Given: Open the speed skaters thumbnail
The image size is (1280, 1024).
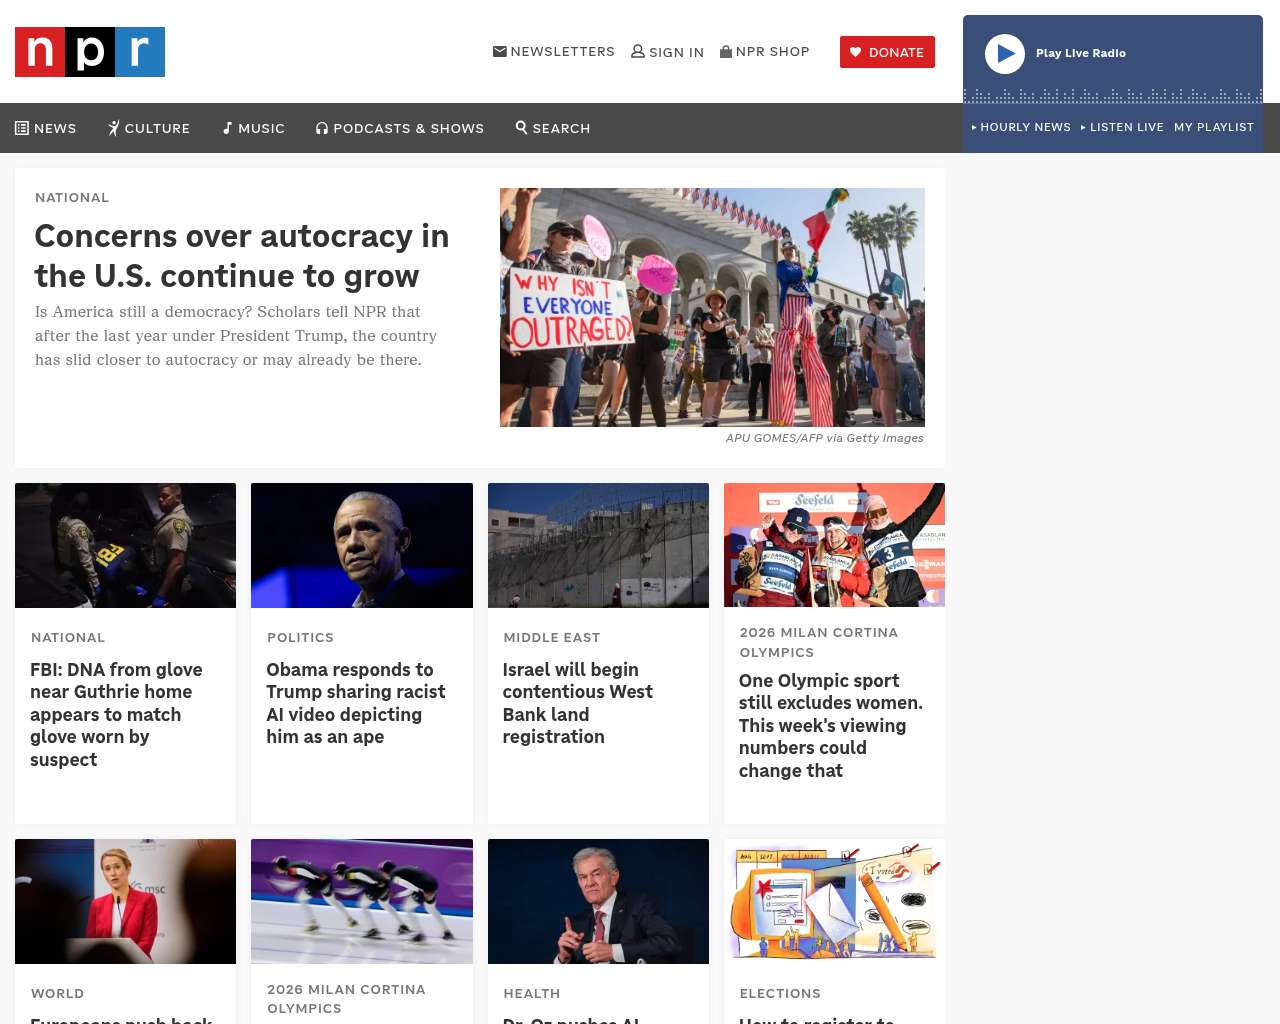Looking at the screenshot, I should [362, 901].
